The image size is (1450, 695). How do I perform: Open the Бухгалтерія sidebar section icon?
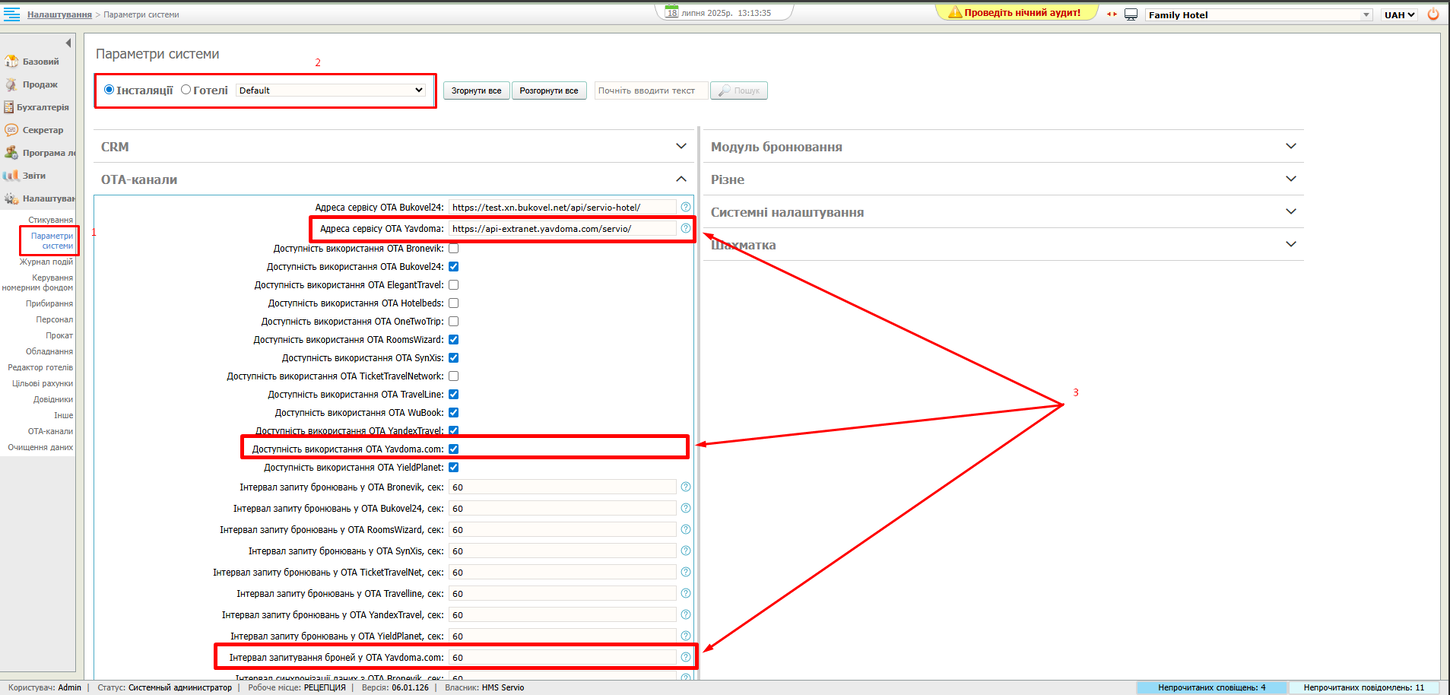[9, 107]
